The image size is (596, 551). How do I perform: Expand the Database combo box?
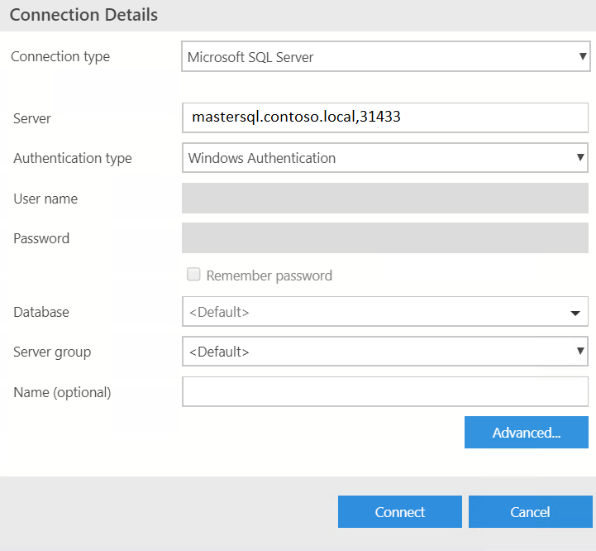(385, 312)
